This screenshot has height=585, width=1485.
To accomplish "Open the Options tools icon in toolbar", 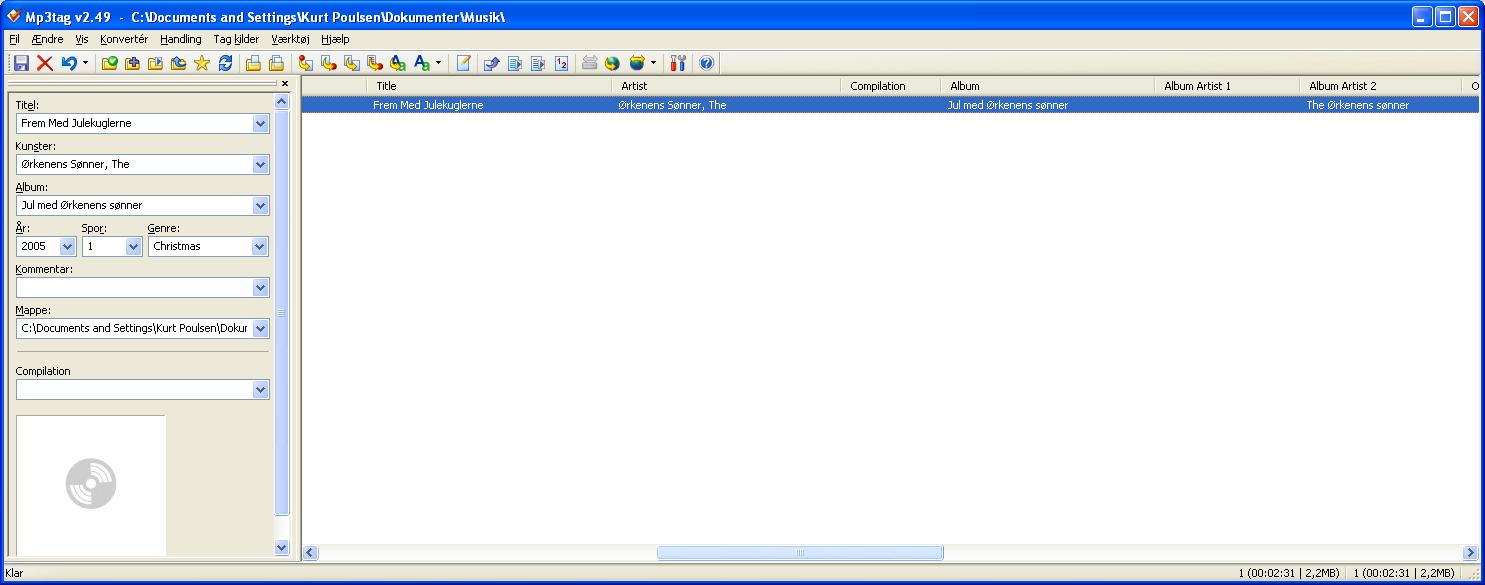I will click(x=678, y=63).
